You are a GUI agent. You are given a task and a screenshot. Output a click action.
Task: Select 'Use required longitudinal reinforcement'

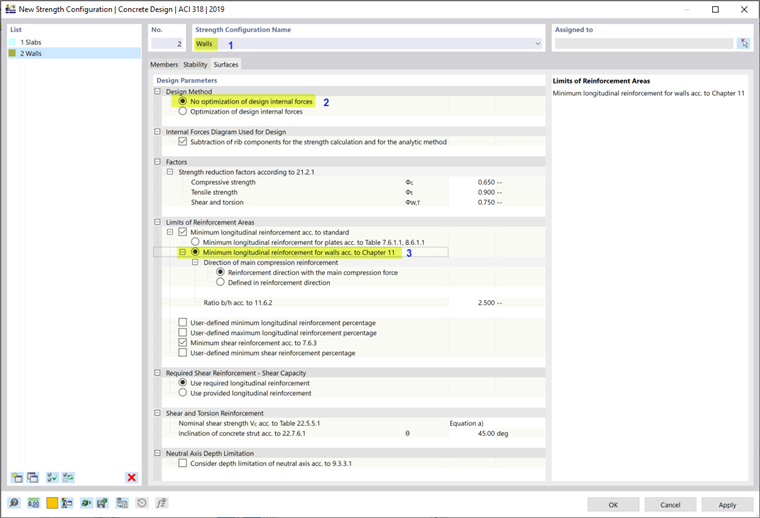pyautogui.click(x=183, y=383)
